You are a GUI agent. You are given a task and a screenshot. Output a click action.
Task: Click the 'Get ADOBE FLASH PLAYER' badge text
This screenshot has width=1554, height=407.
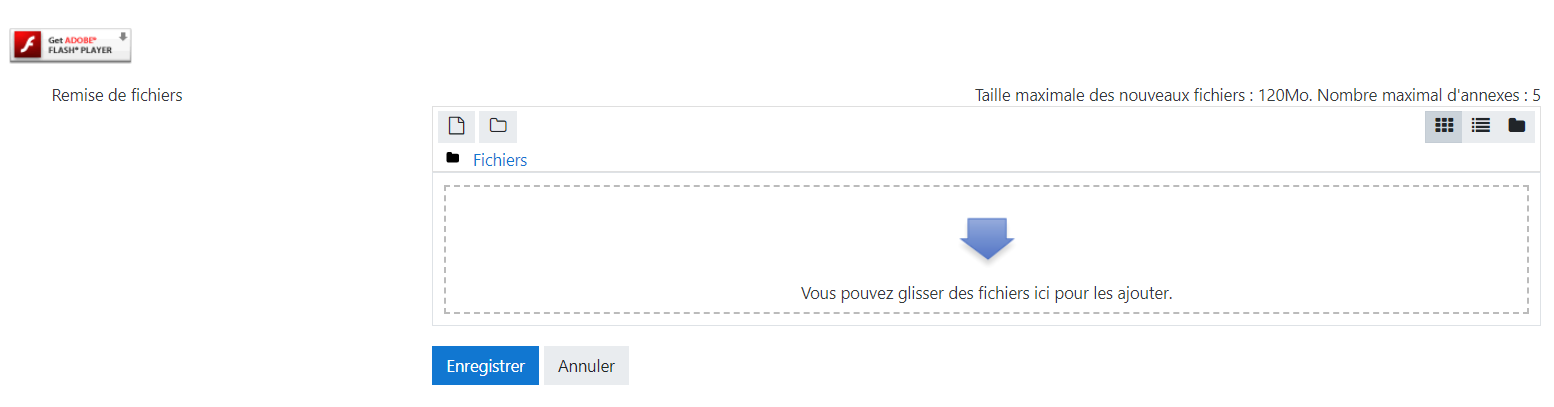point(80,46)
